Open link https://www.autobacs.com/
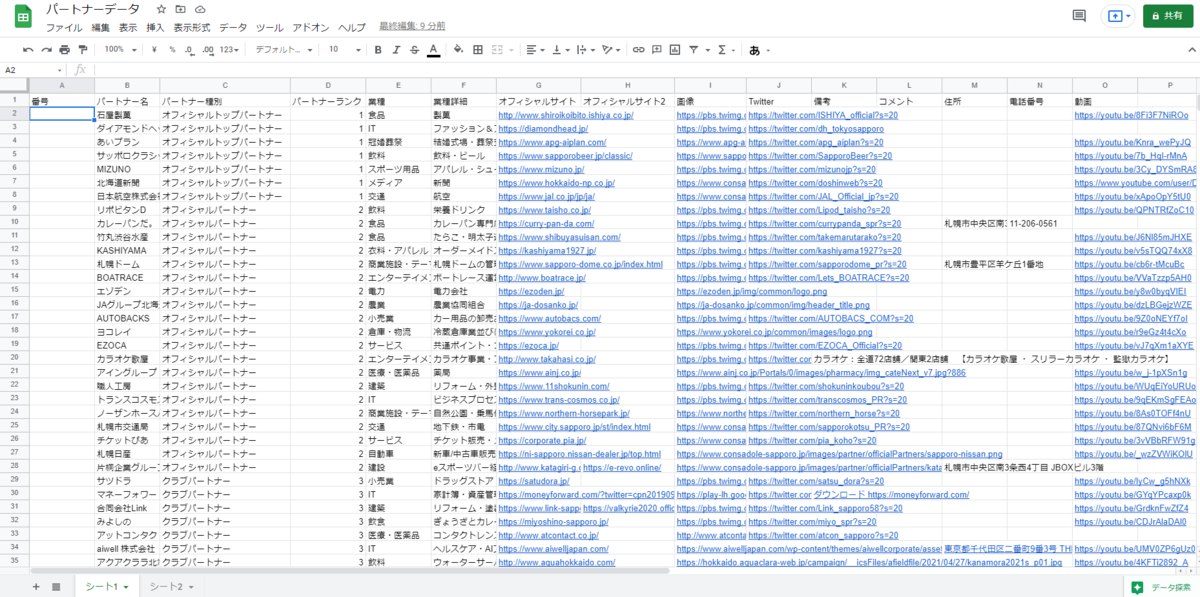 click(549, 318)
